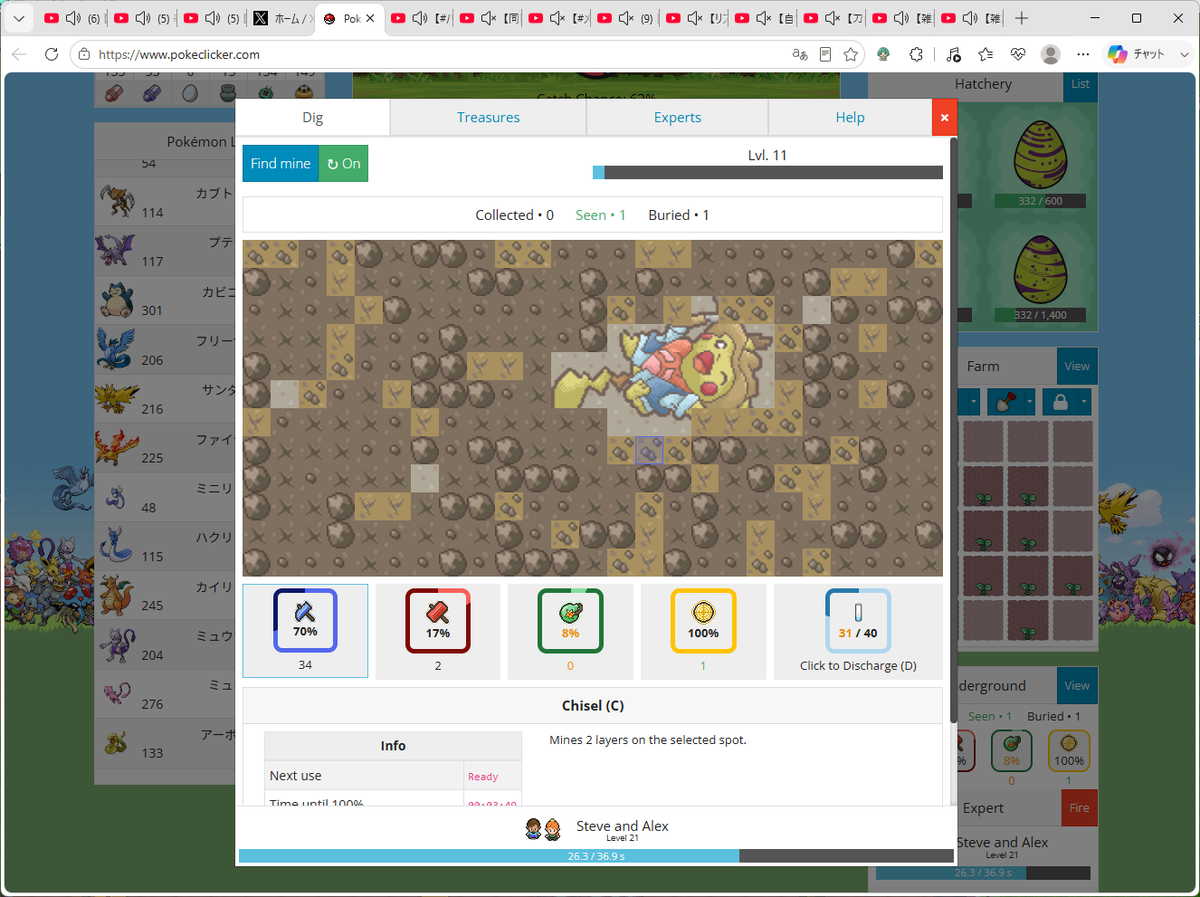The height and width of the screenshot is (897, 1200).
Task: Click the Lvl. 11 progress bar
Action: coord(768,172)
